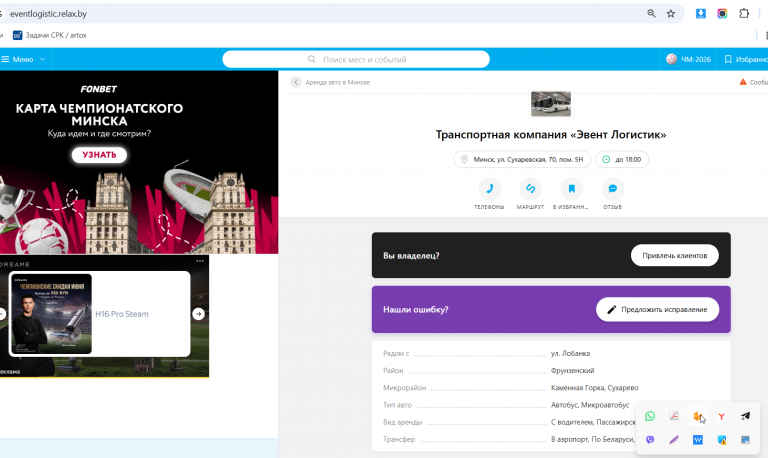Open the blue waveform tray icon
This screenshot has height=458, width=768.
pos(698,440)
